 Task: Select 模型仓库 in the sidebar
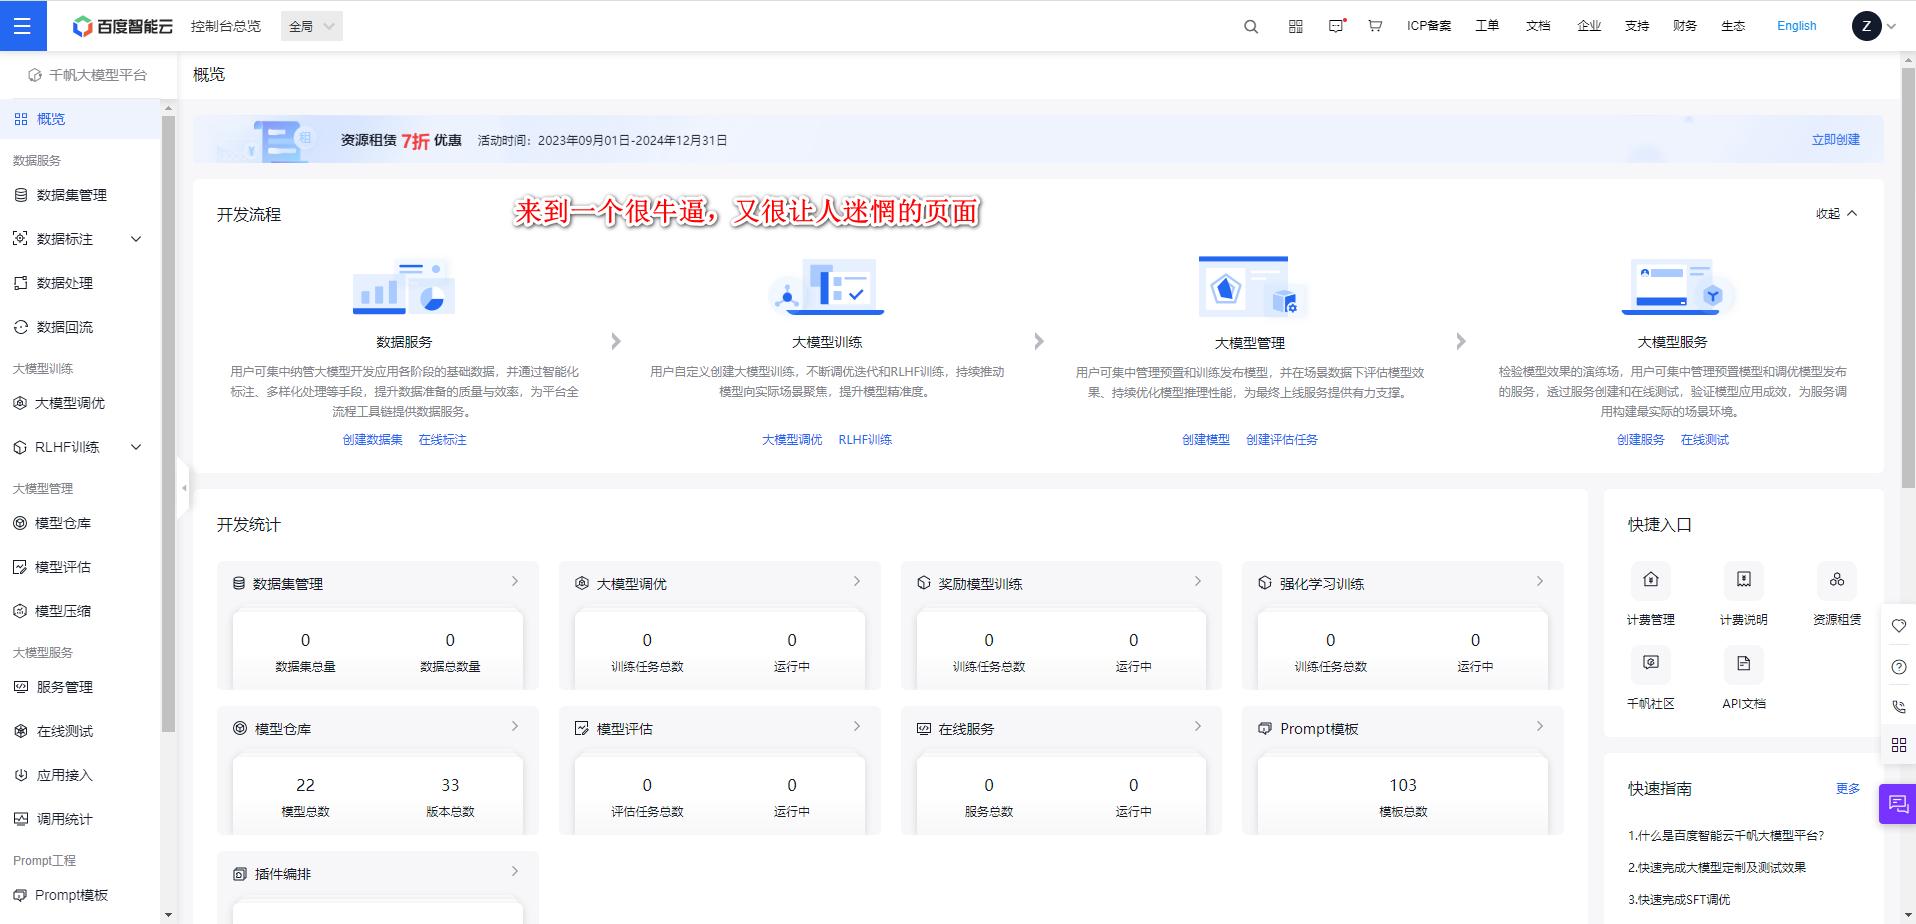pyautogui.click(x=62, y=523)
